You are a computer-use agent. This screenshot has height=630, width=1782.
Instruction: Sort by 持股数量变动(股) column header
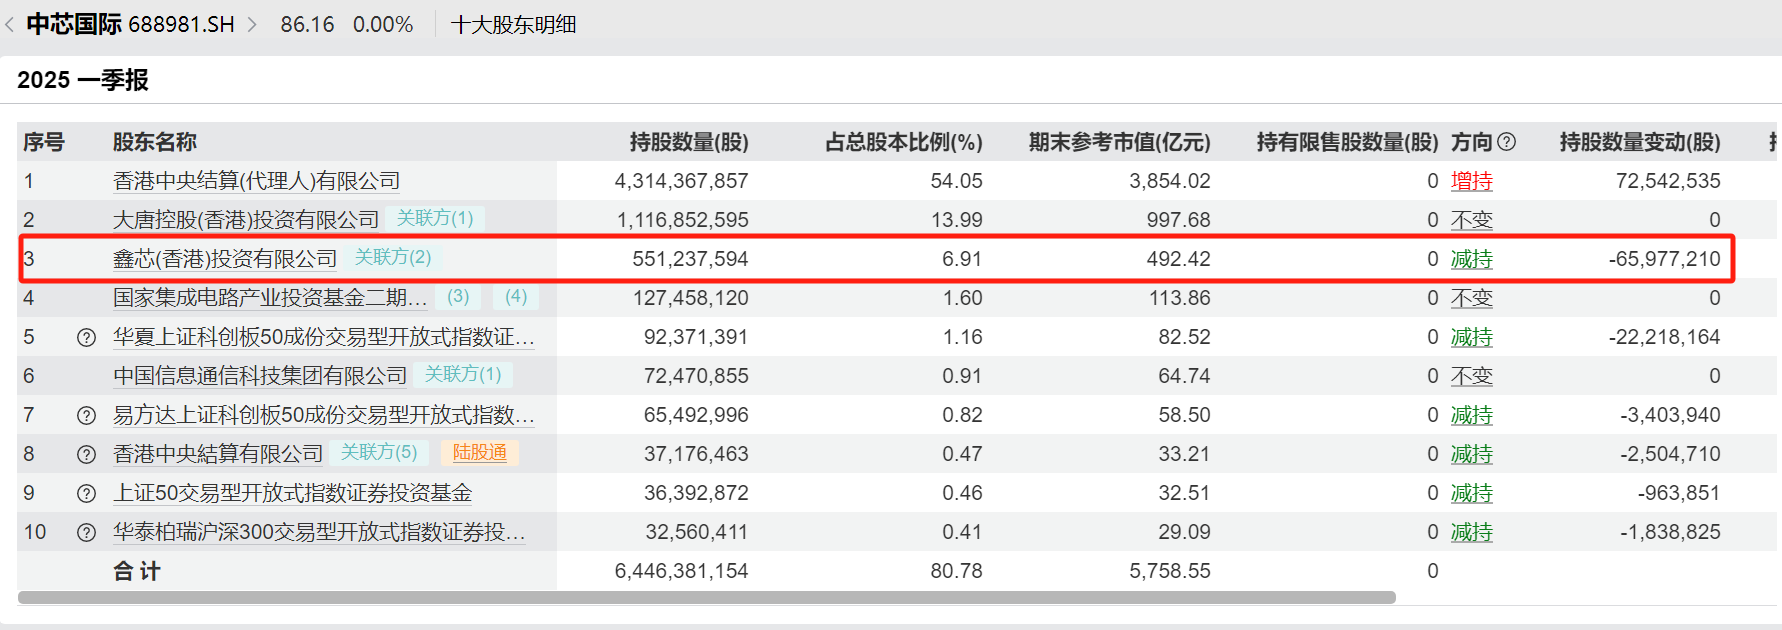point(1640,142)
